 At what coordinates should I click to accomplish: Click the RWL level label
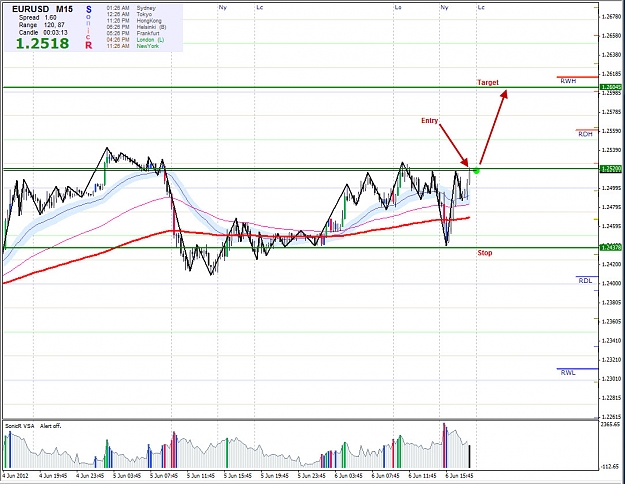[x=568, y=373]
